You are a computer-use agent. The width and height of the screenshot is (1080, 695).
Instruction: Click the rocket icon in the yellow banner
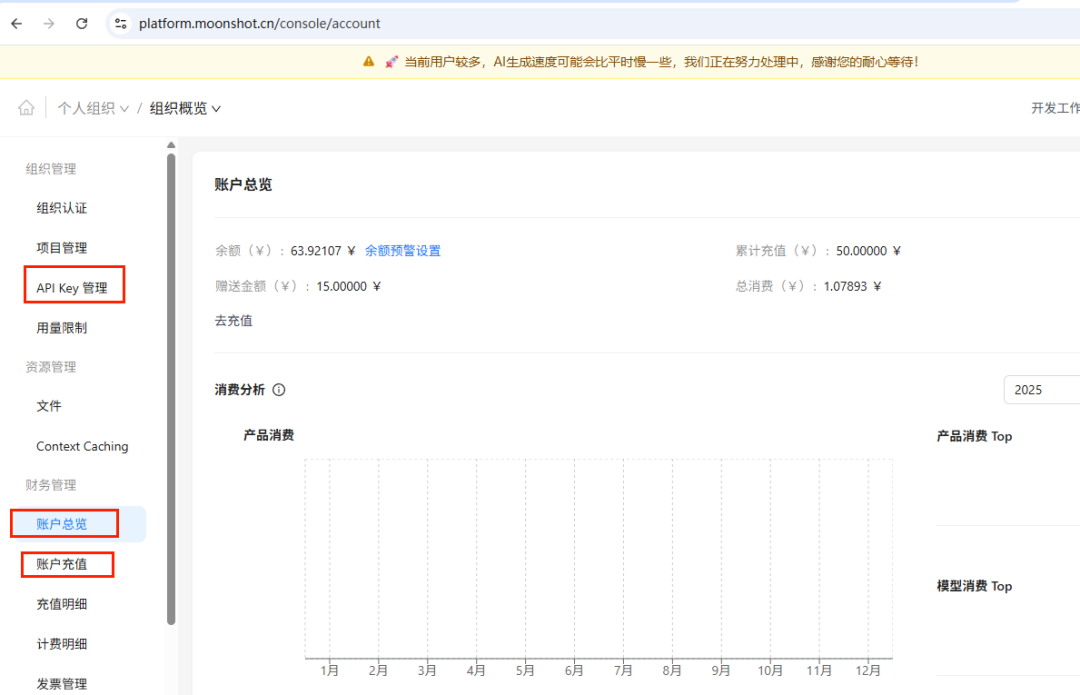(391, 62)
